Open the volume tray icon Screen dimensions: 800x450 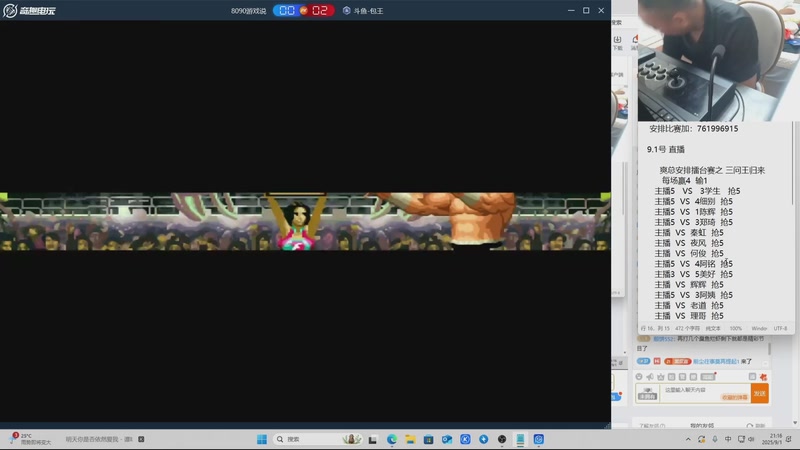tap(751, 439)
